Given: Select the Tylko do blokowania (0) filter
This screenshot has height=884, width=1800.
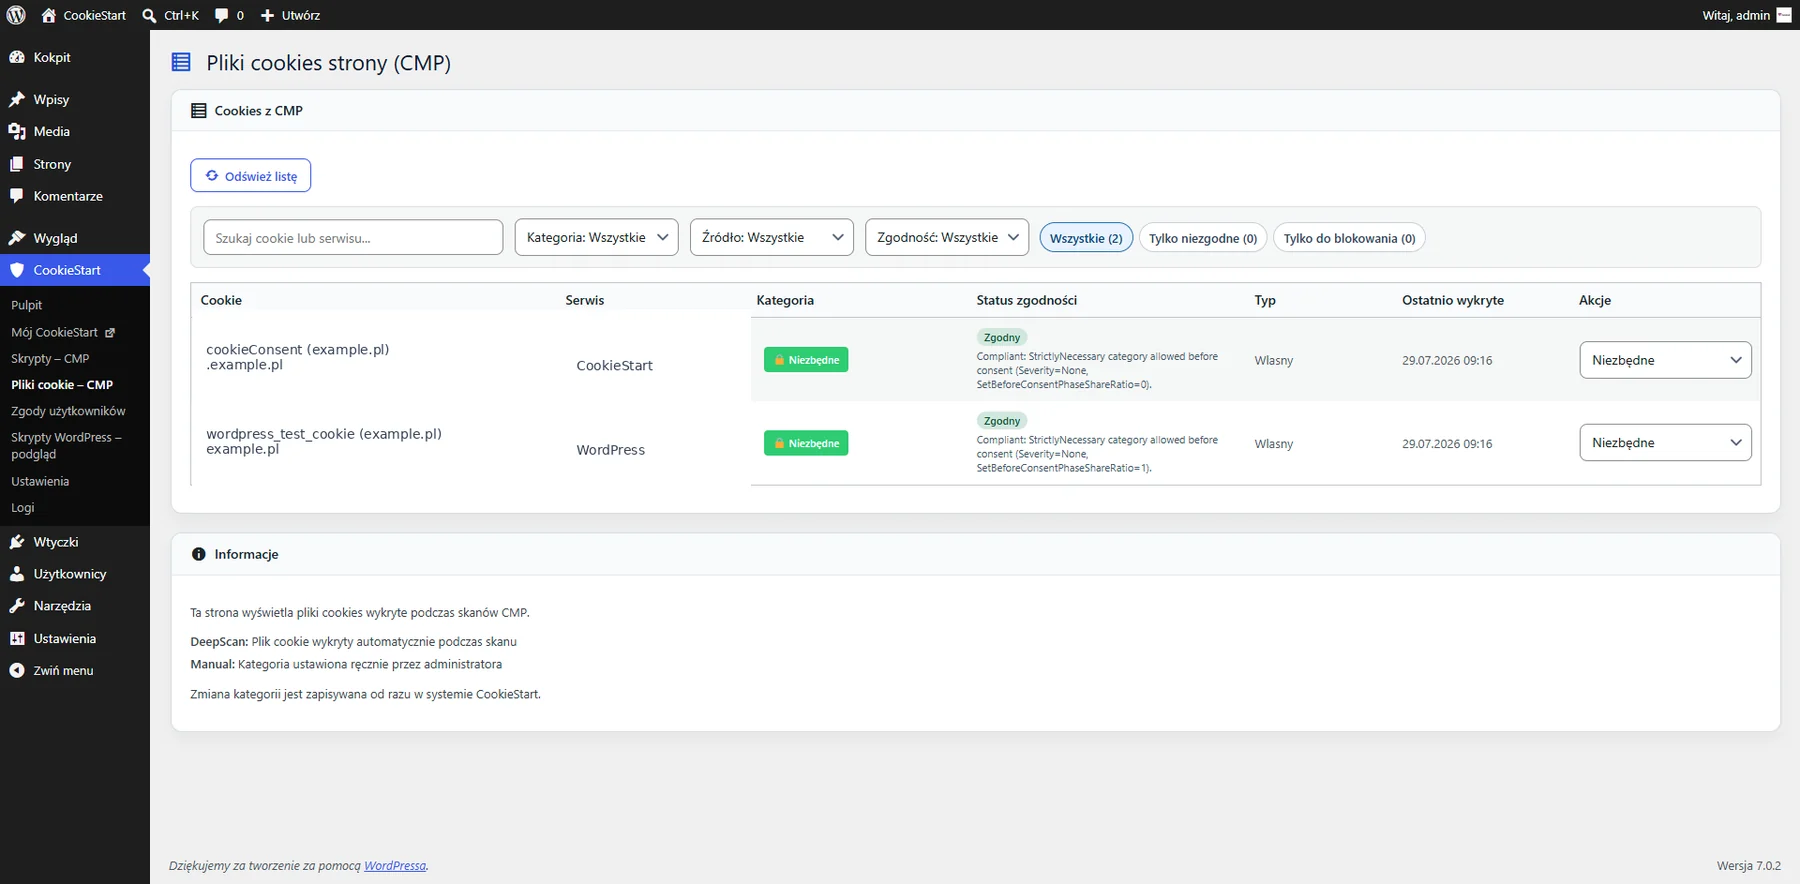Looking at the screenshot, I should click(x=1349, y=238).
